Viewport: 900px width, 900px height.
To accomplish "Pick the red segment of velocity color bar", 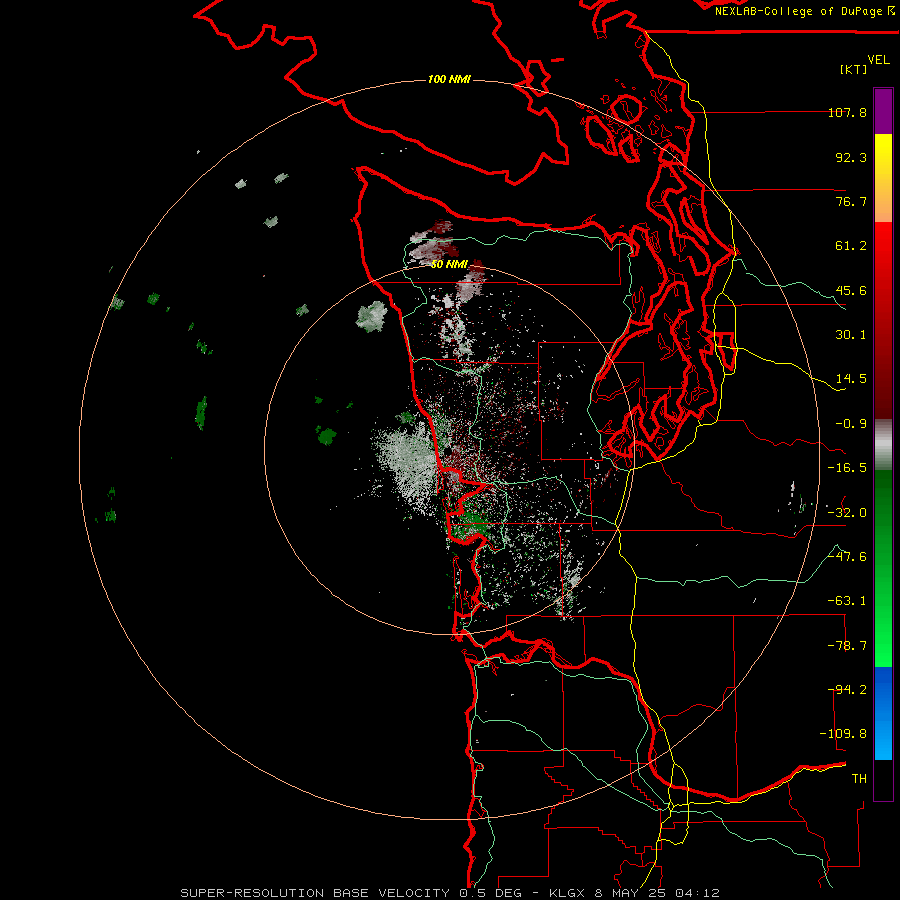I will point(883,320).
